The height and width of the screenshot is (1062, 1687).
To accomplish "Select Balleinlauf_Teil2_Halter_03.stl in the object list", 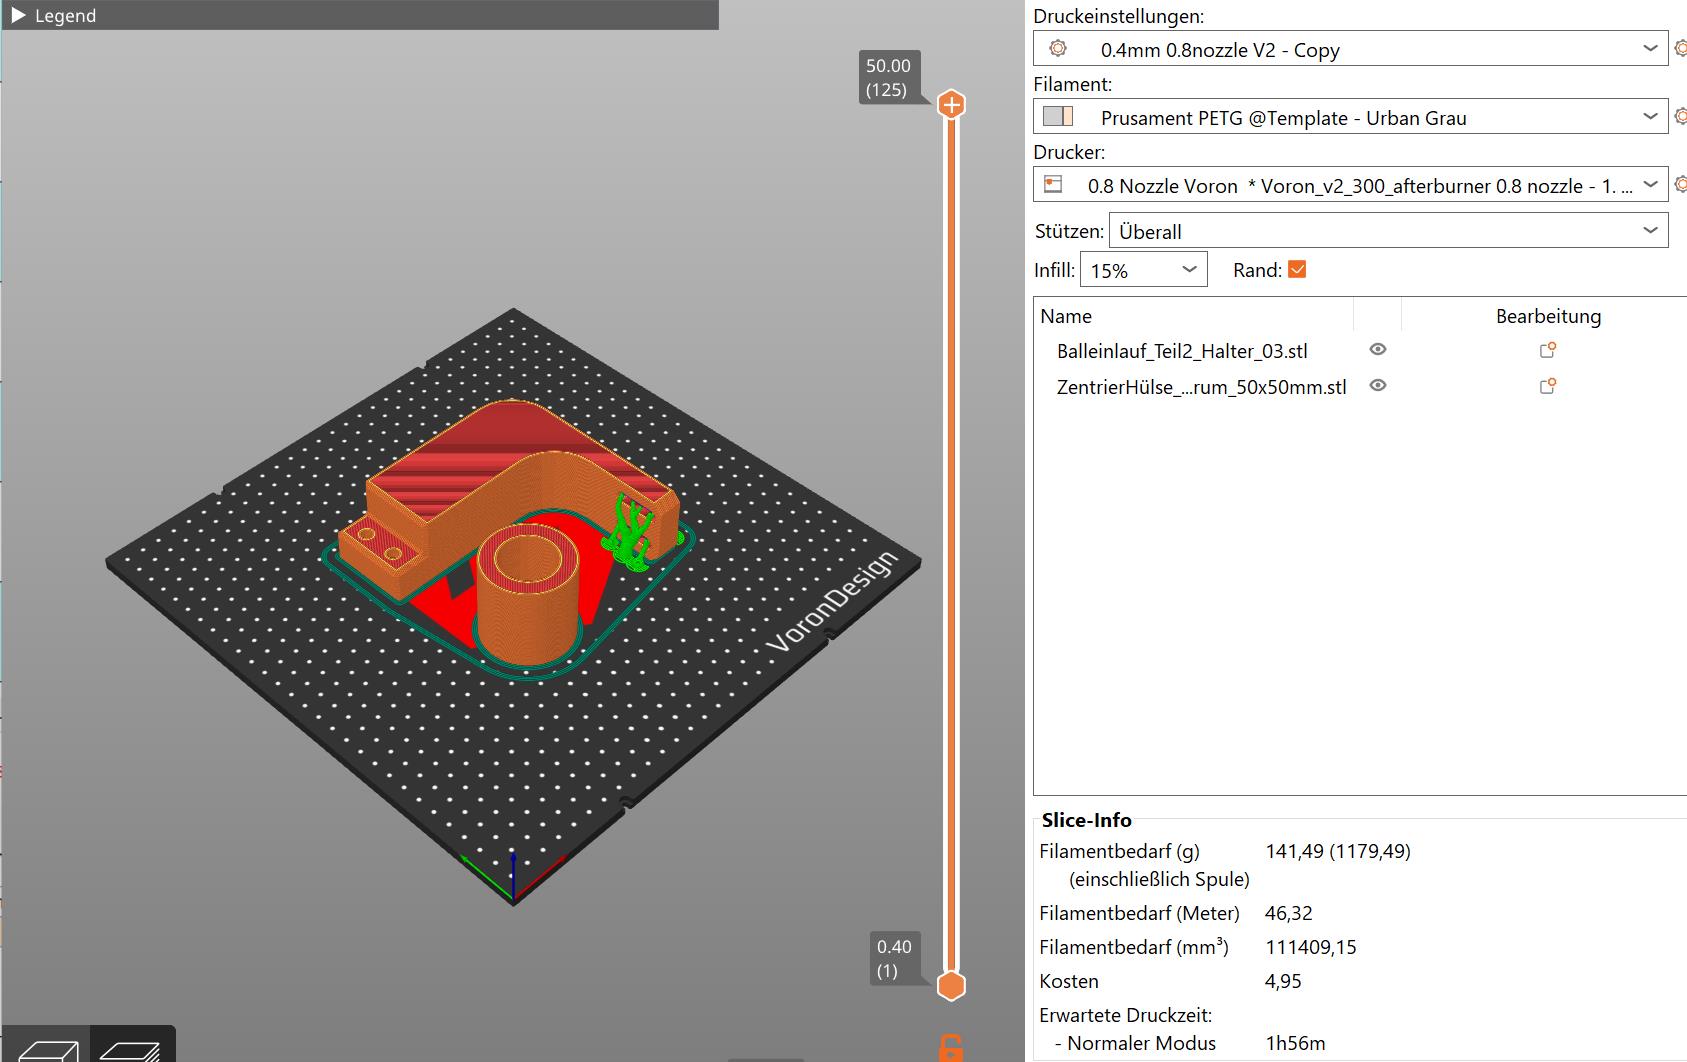I will coord(1182,351).
